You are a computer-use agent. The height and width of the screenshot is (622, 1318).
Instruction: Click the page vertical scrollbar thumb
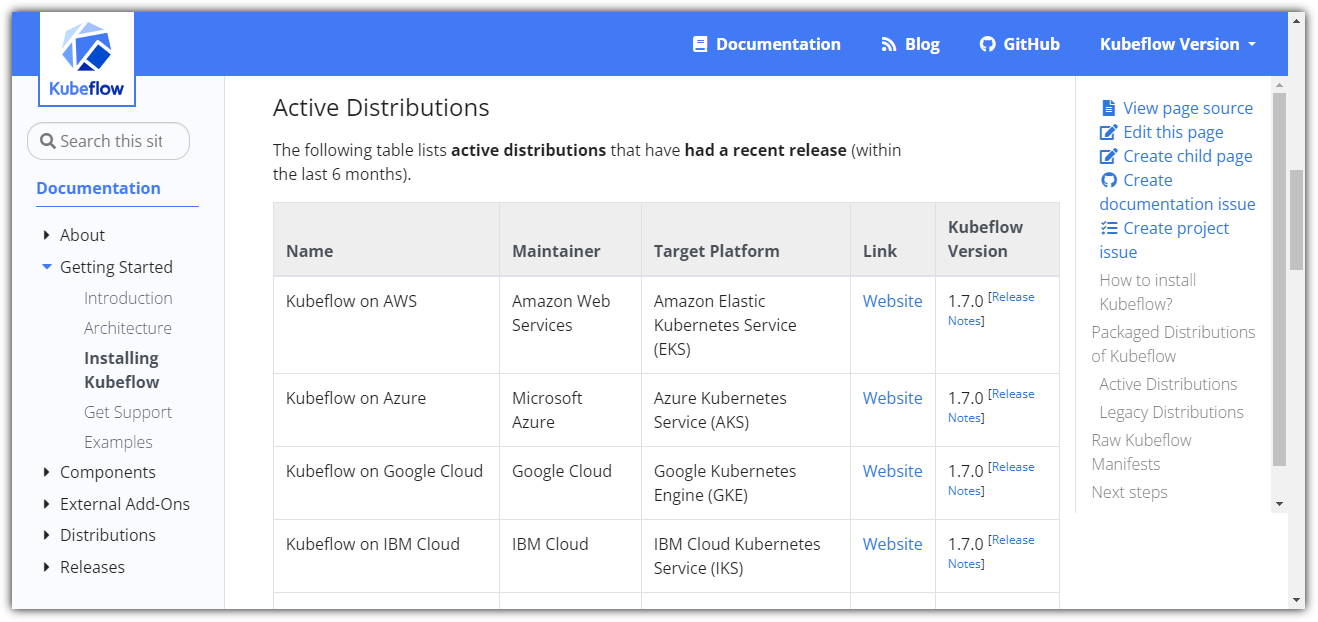pos(1296,220)
